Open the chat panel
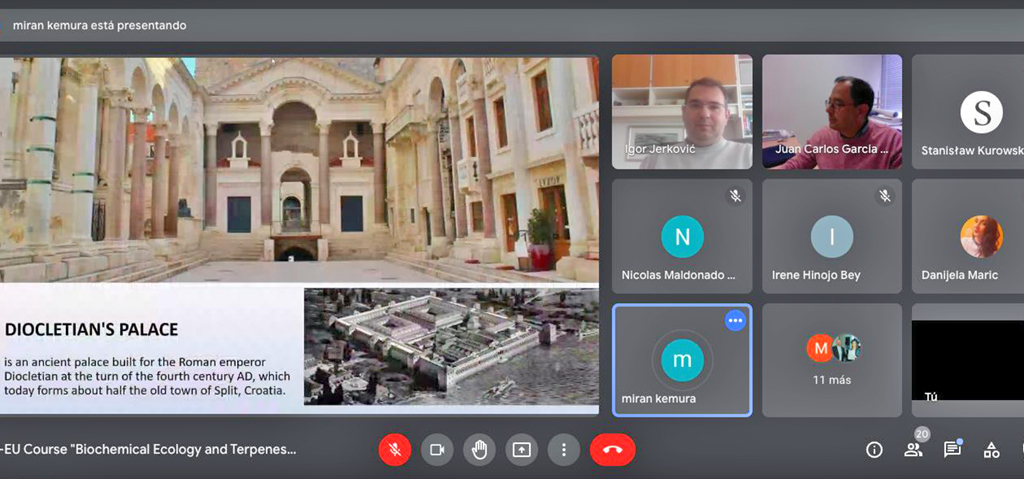This screenshot has height=479, width=1024. pyautogui.click(x=952, y=450)
